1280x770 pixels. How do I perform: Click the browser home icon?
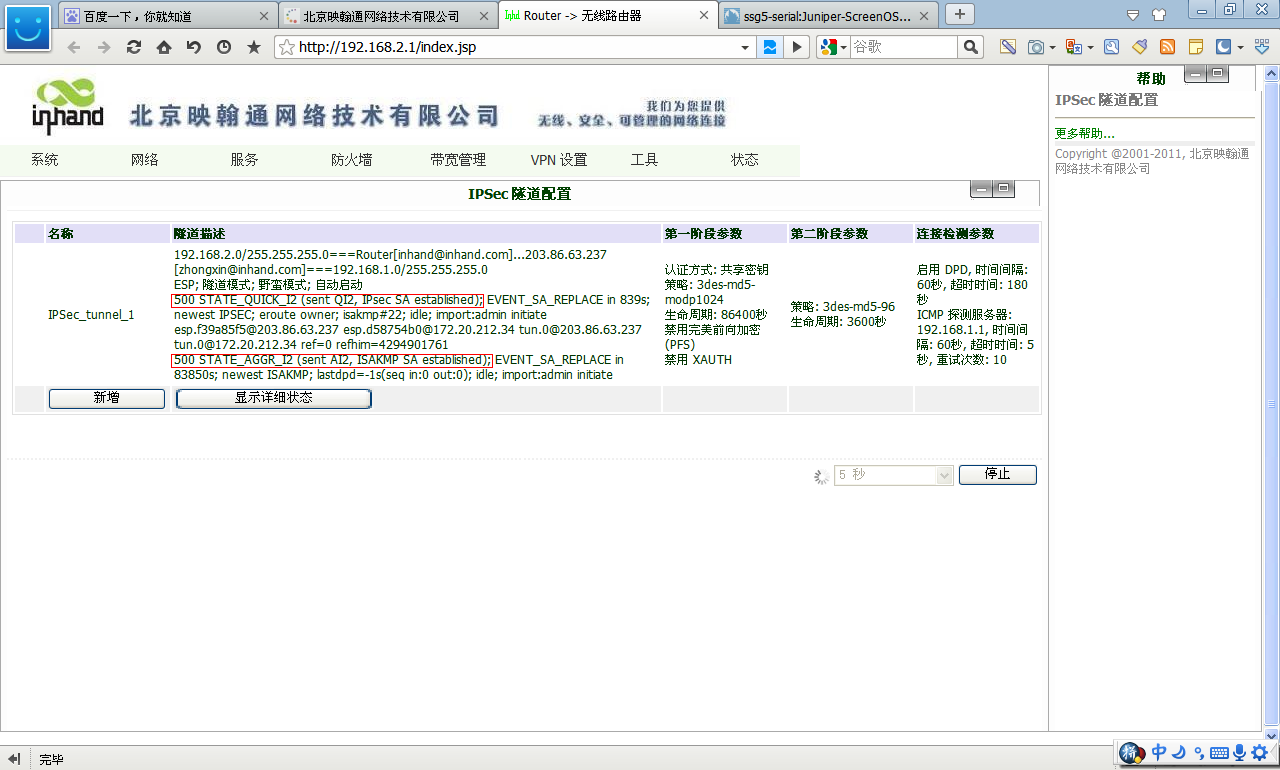(x=163, y=47)
